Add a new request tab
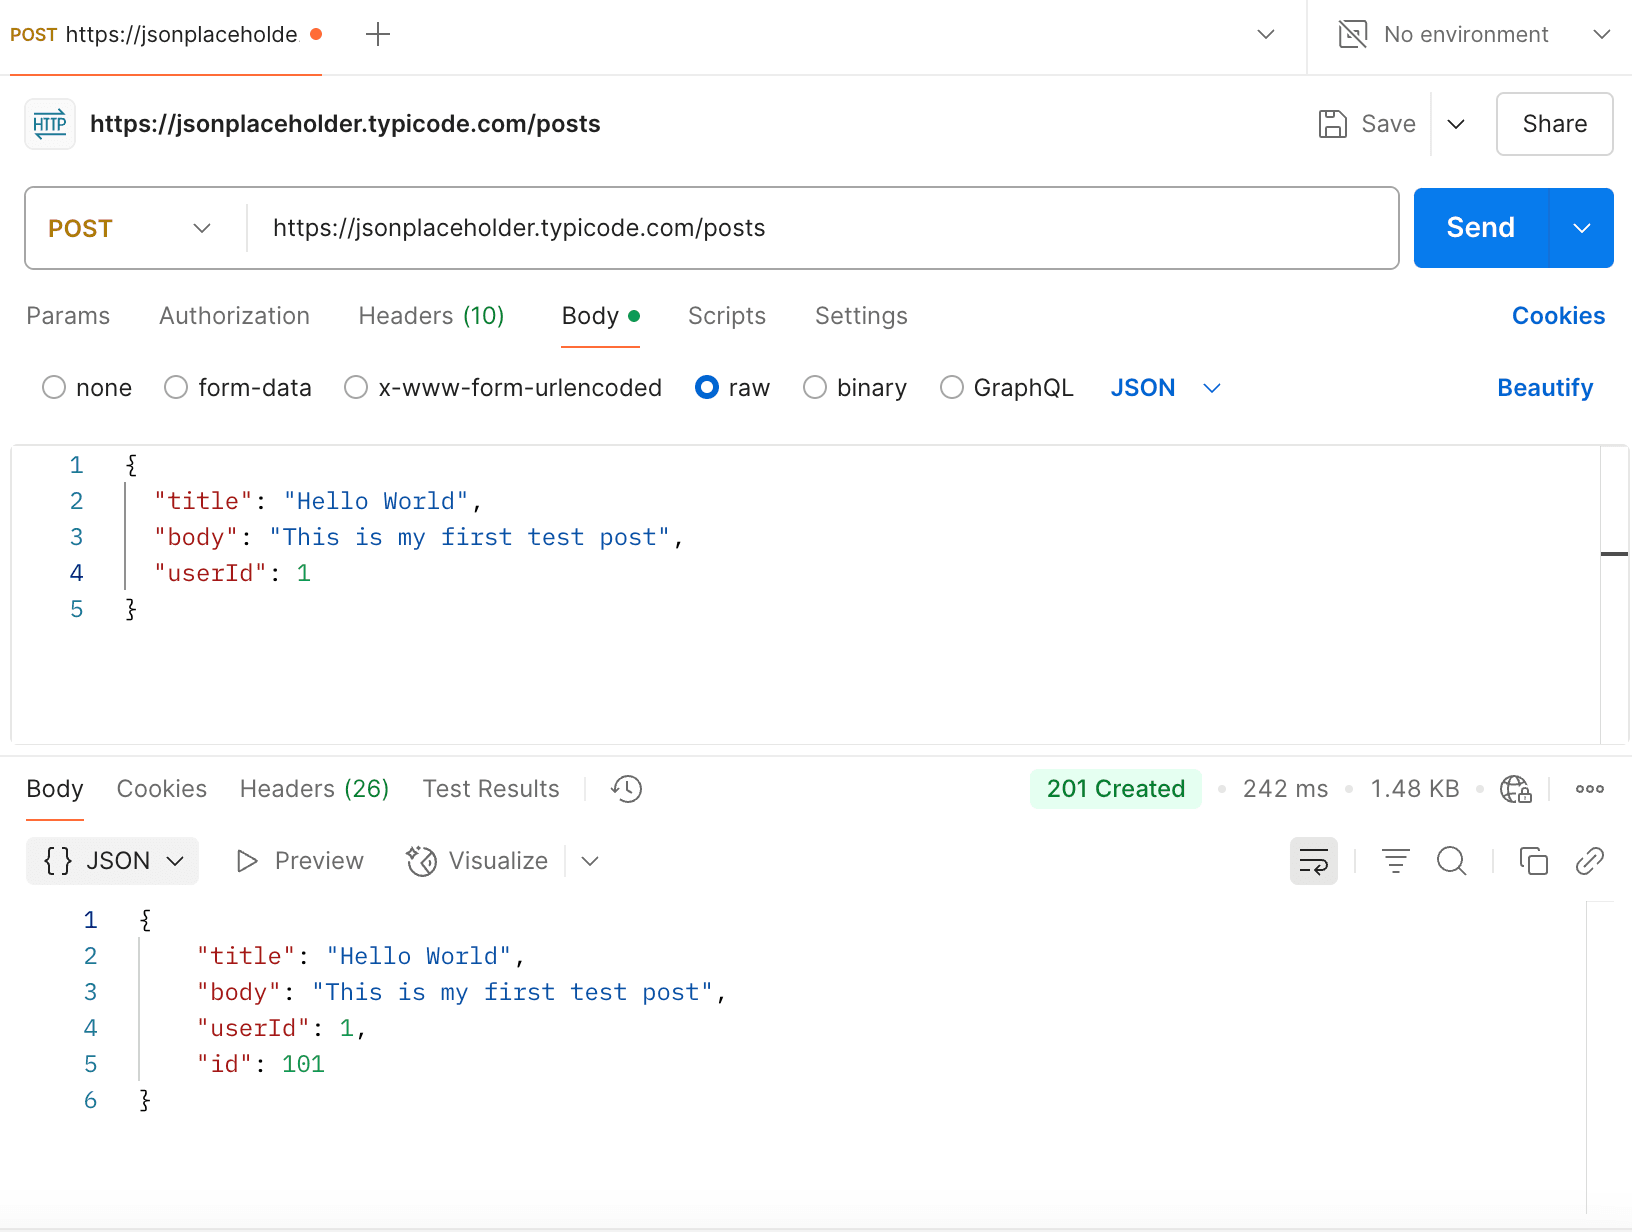The height and width of the screenshot is (1232, 1632). click(x=378, y=35)
